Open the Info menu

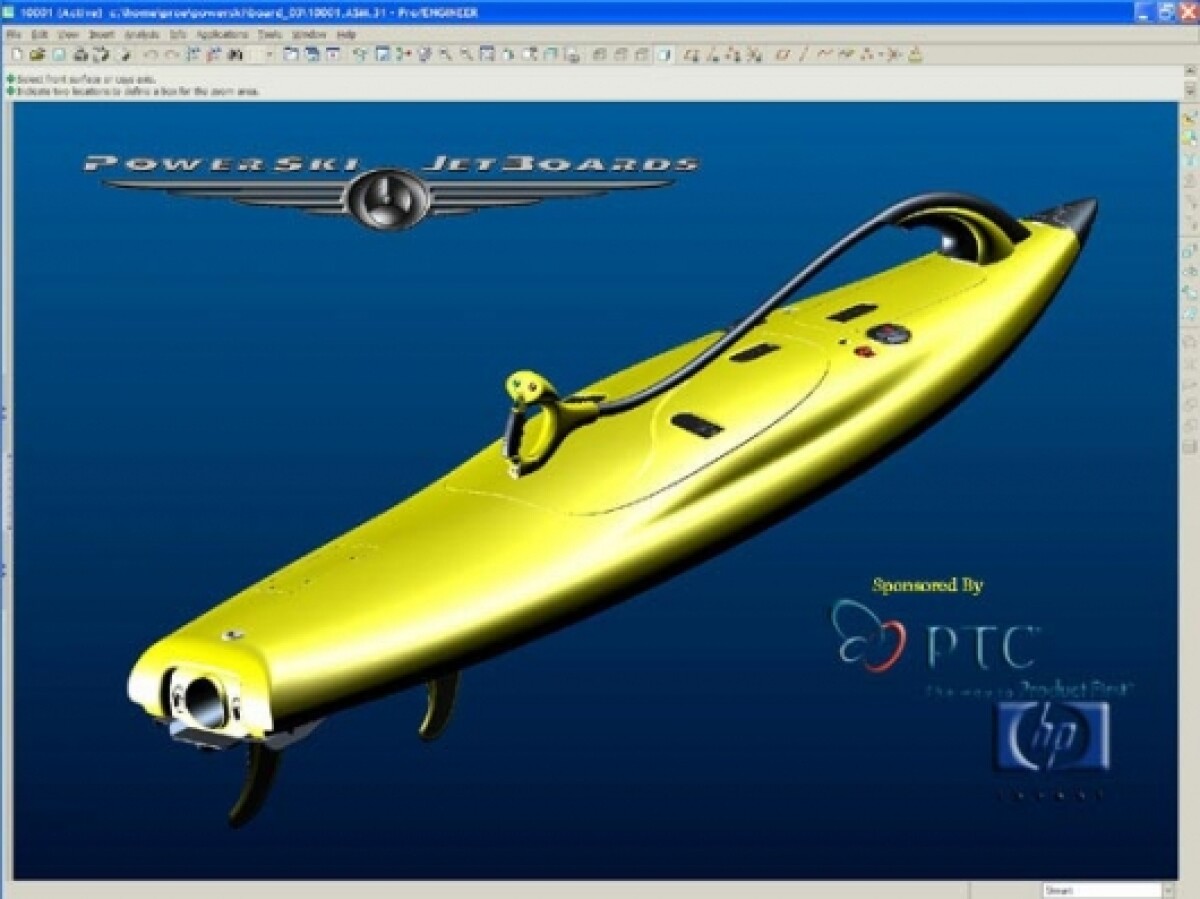(177, 34)
